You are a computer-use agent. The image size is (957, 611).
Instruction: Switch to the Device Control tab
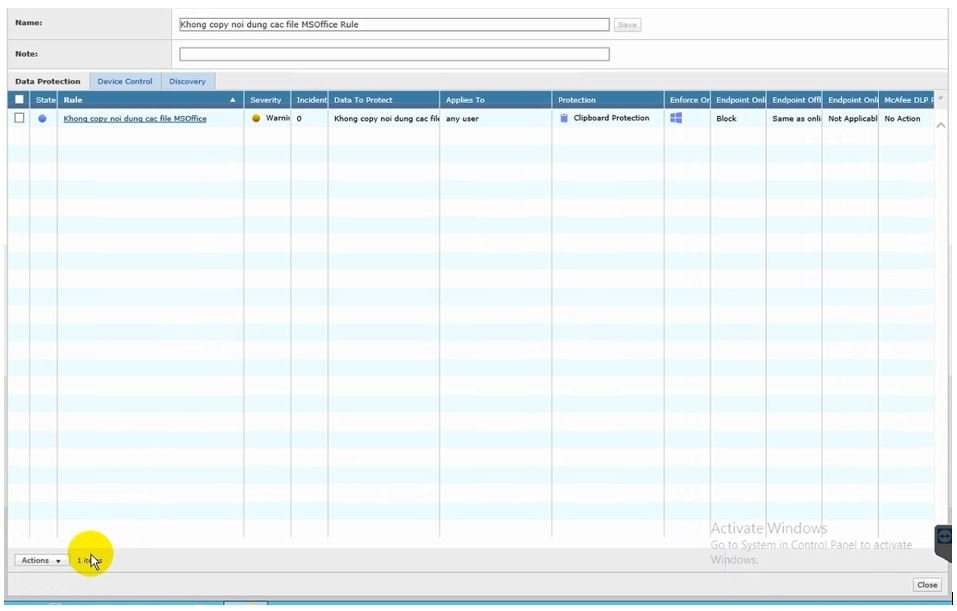click(x=125, y=81)
